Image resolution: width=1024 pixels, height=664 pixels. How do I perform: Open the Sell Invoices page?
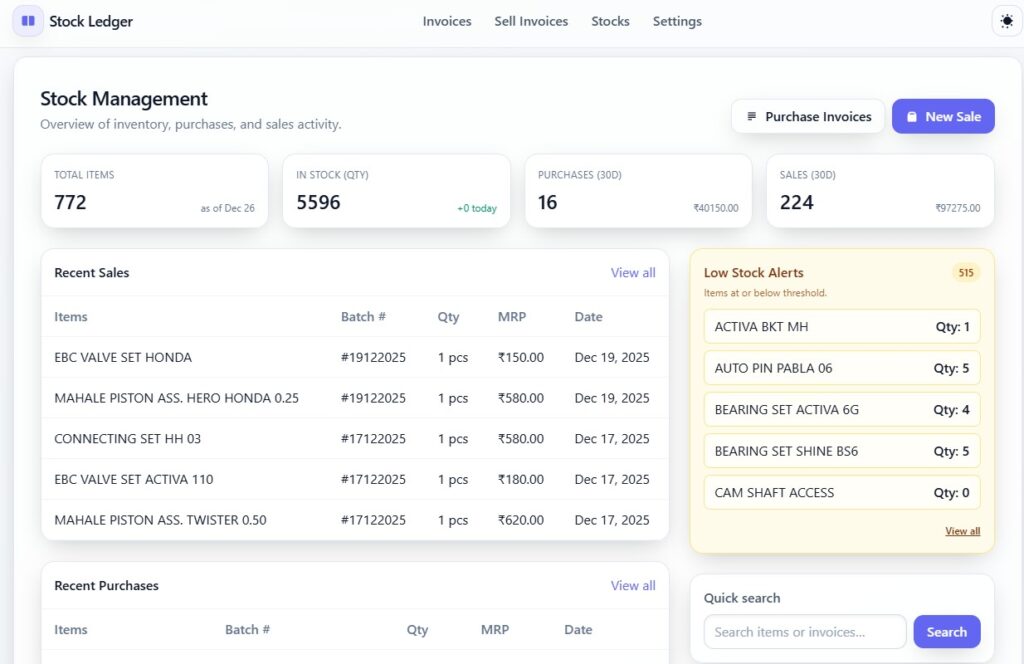pos(531,21)
